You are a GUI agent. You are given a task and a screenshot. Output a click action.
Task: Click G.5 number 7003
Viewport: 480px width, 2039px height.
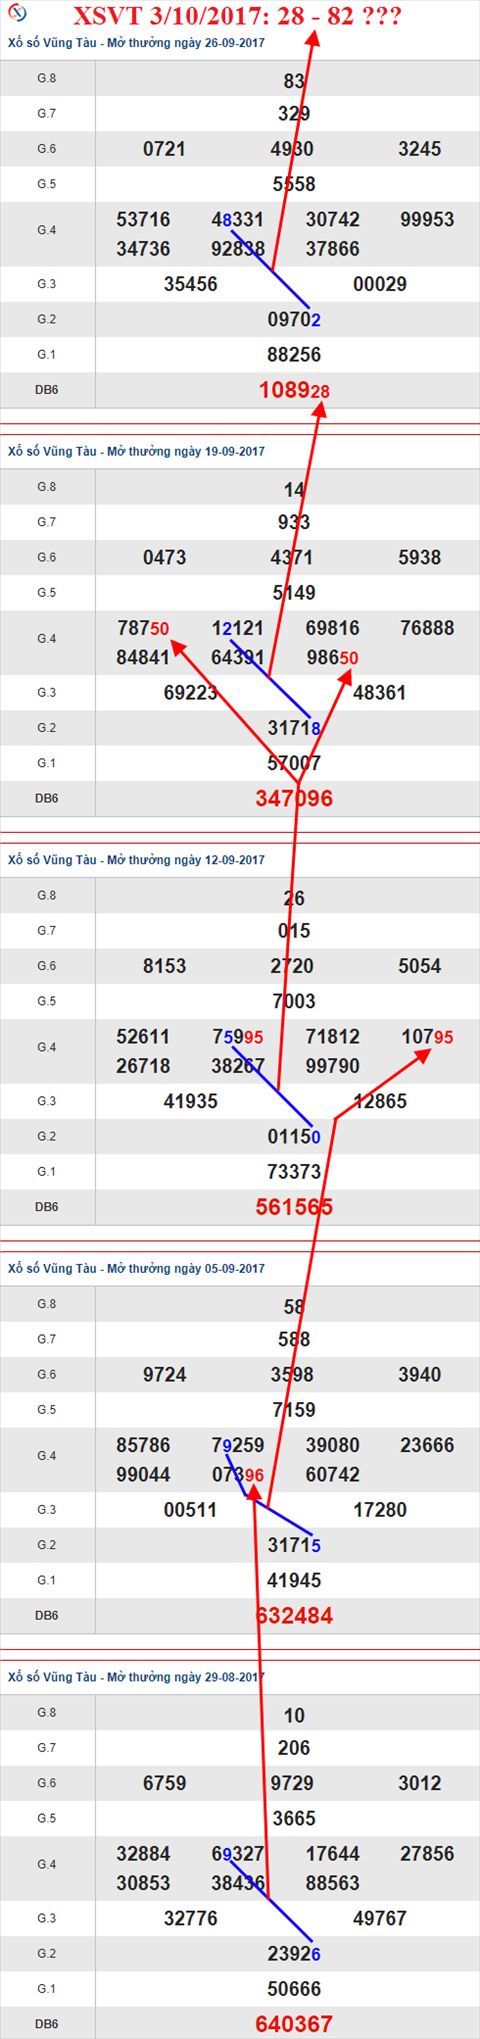pyautogui.click(x=294, y=1001)
